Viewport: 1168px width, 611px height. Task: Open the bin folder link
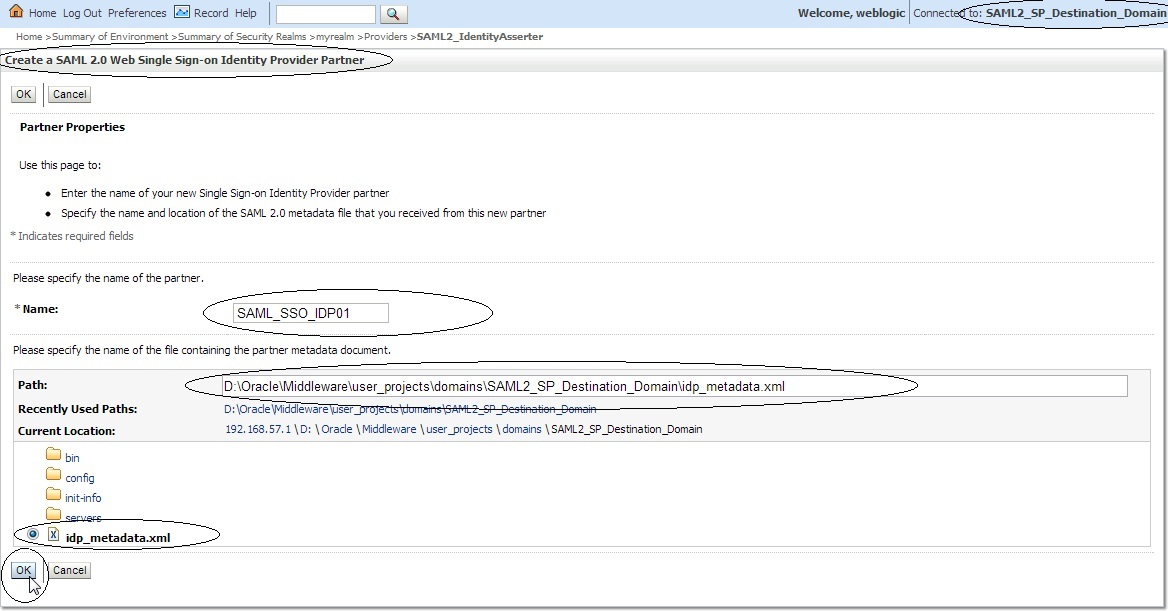click(x=72, y=458)
